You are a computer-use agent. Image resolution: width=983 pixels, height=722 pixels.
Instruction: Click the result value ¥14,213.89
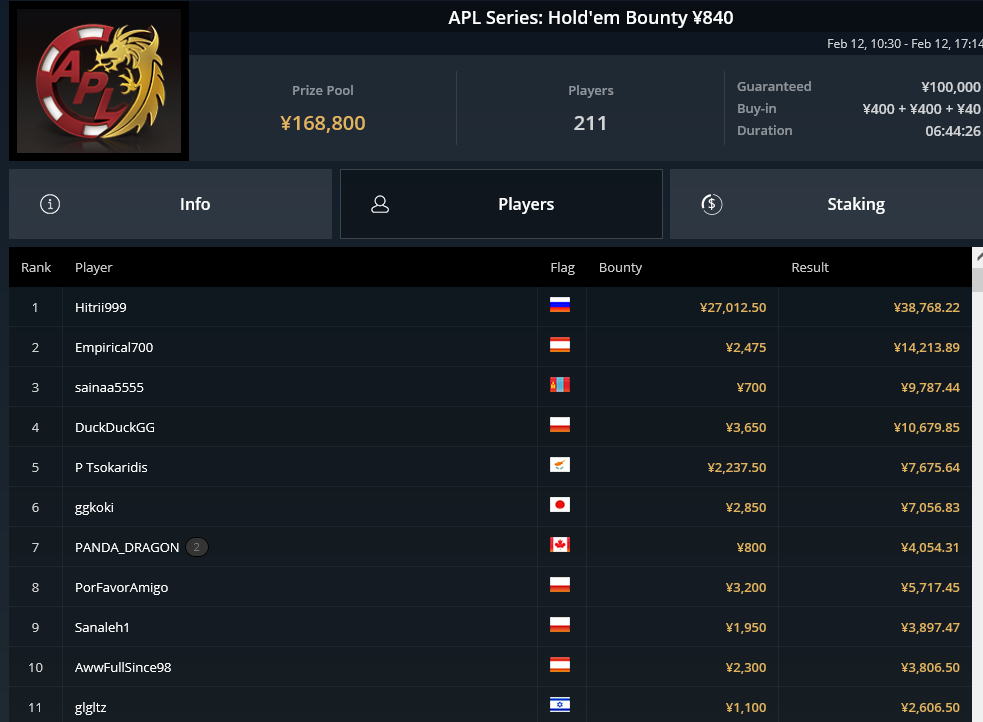[x=927, y=347]
